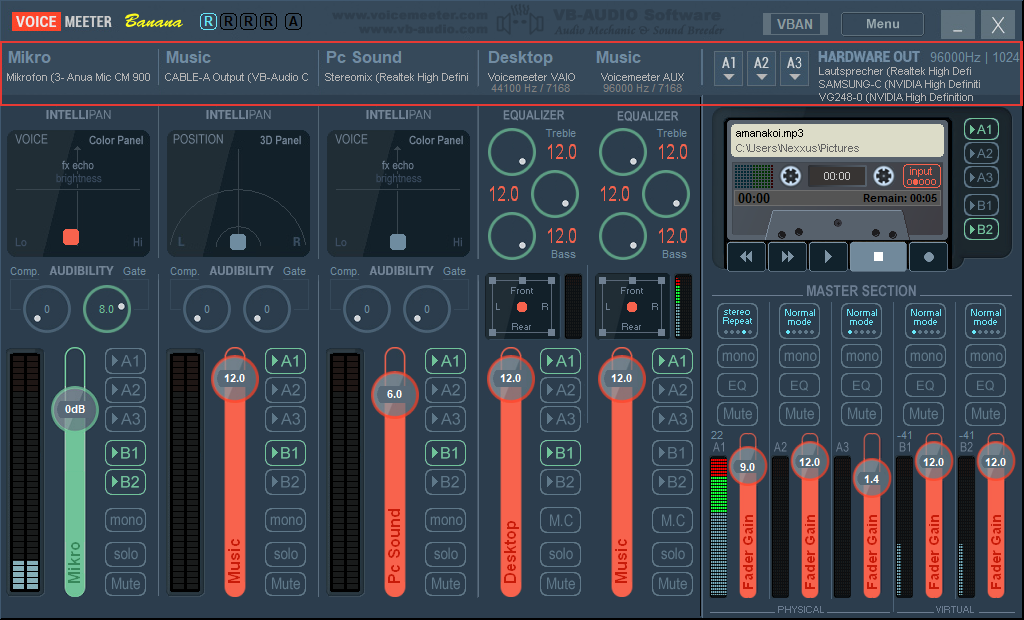Screen dimensions: 1024x620
Task: Click the A1 master 9.0 fader knob
Action: (x=747, y=467)
